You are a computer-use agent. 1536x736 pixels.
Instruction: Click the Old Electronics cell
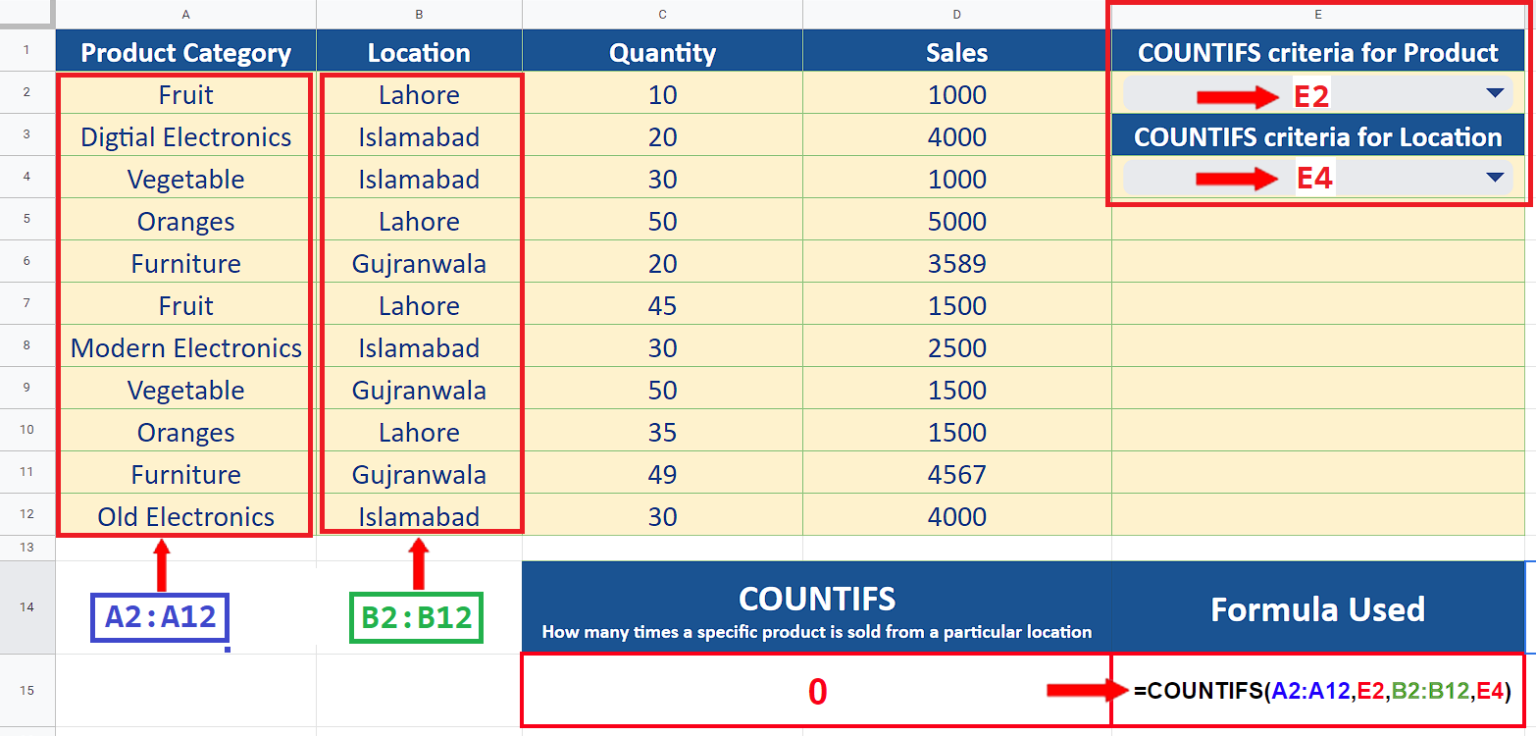pyautogui.click(x=186, y=516)
